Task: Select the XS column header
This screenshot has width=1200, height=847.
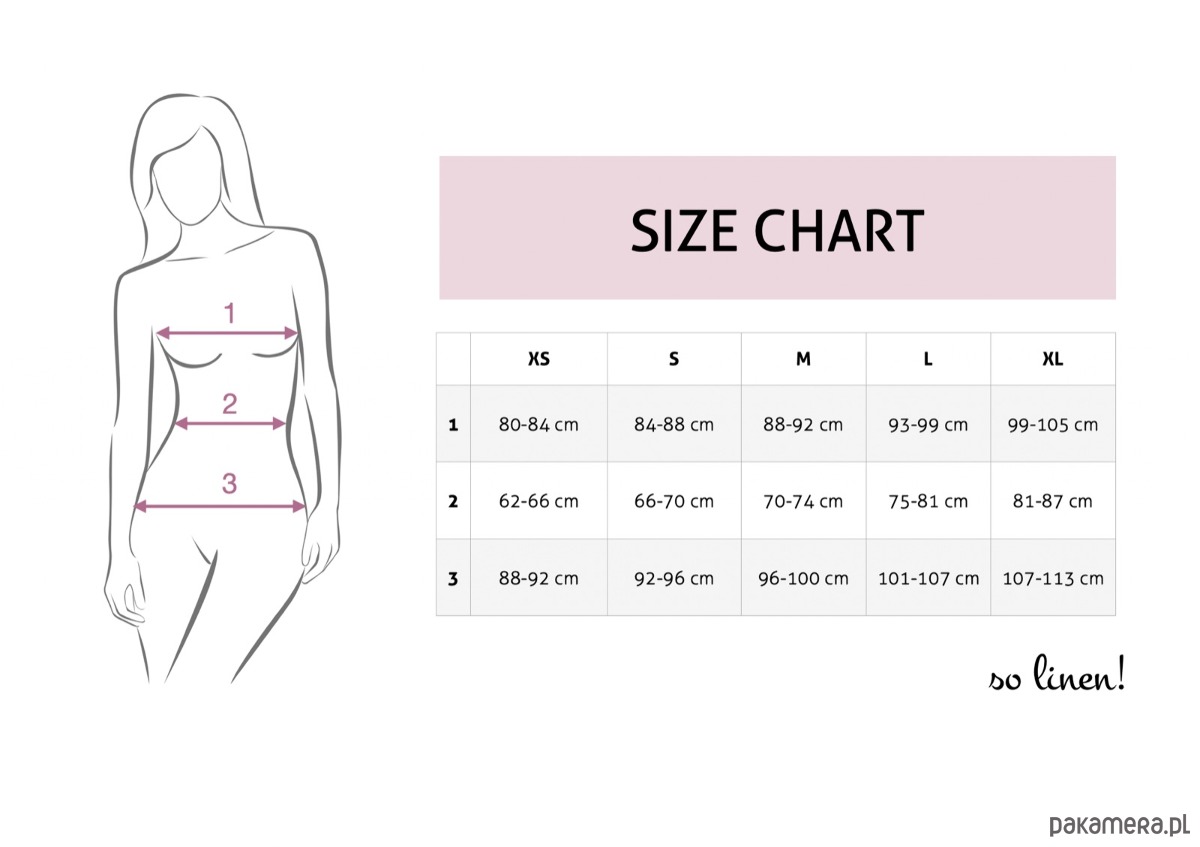Action: point(538,359)
